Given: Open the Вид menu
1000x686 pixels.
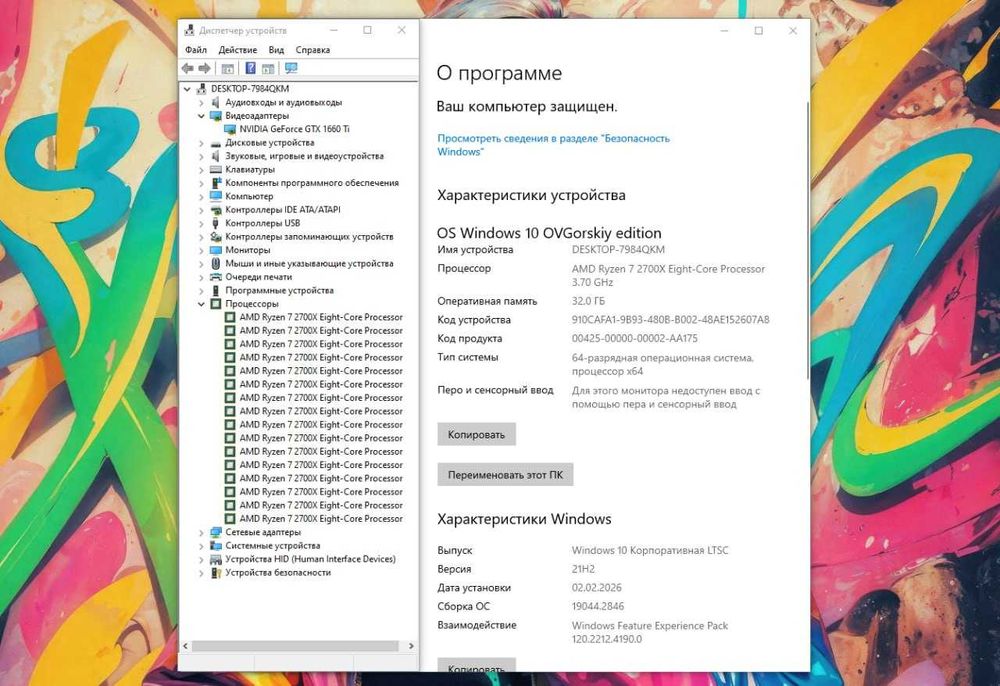Looking at the screenshot, I should click(276, 50).
